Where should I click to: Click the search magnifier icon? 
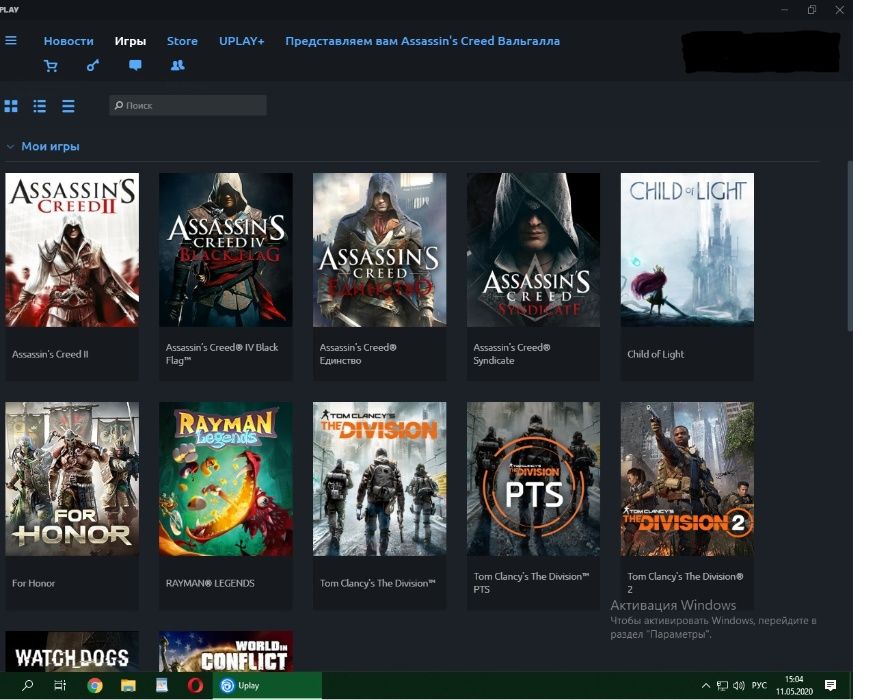pos(119,105)
